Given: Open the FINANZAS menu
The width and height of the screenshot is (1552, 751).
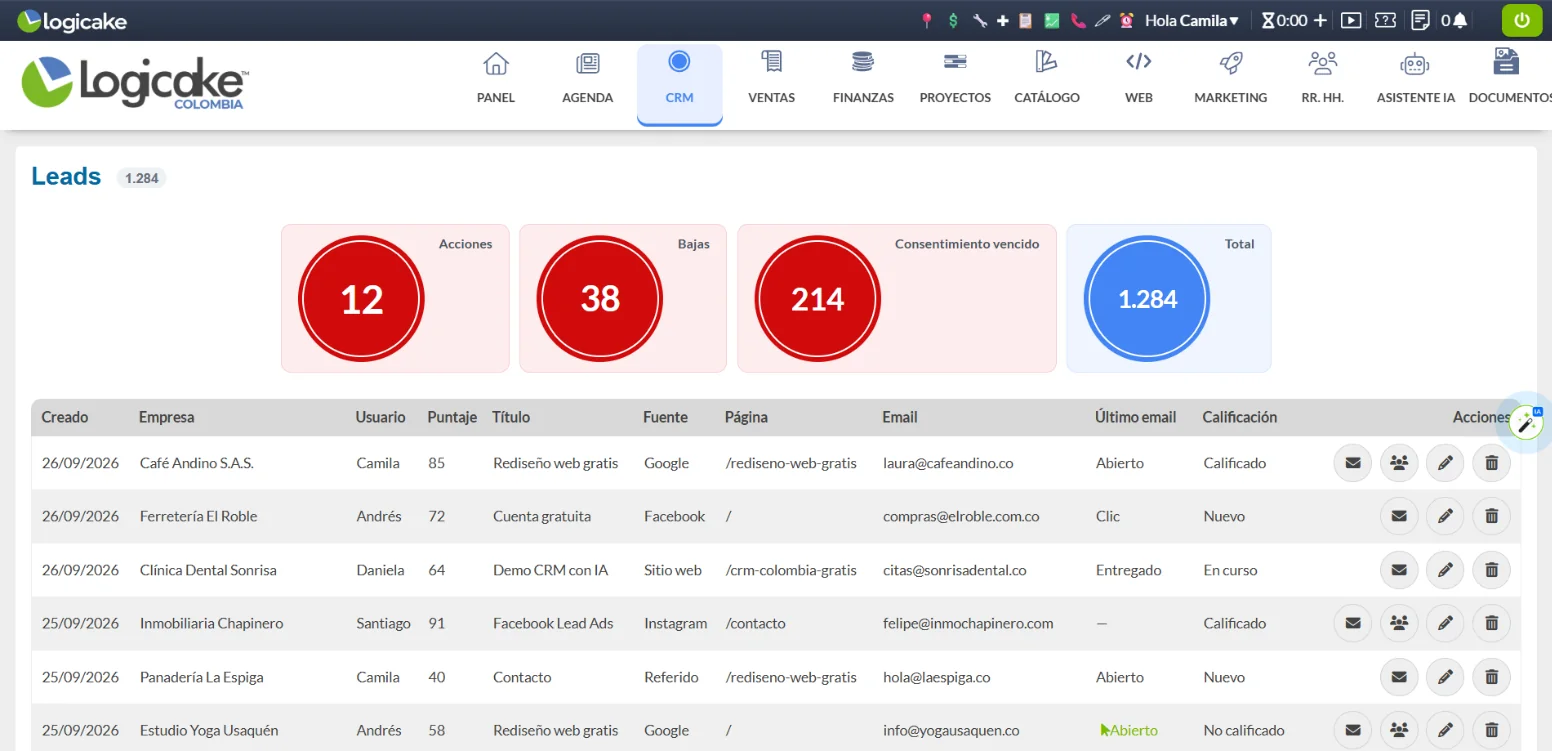Looking at the screenshot, I should coord(863,78).
